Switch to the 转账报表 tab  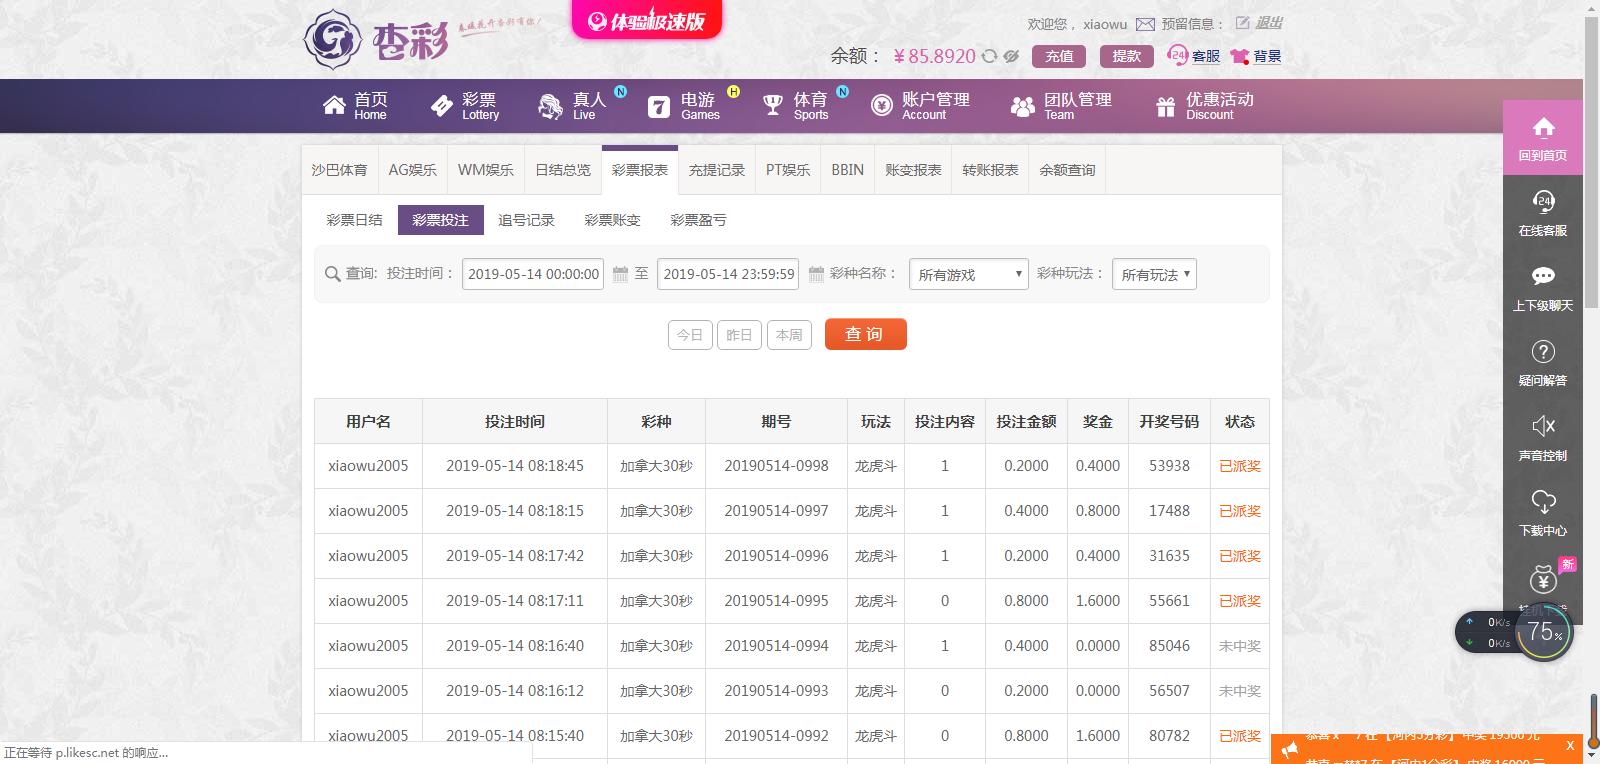click(990, 170)
